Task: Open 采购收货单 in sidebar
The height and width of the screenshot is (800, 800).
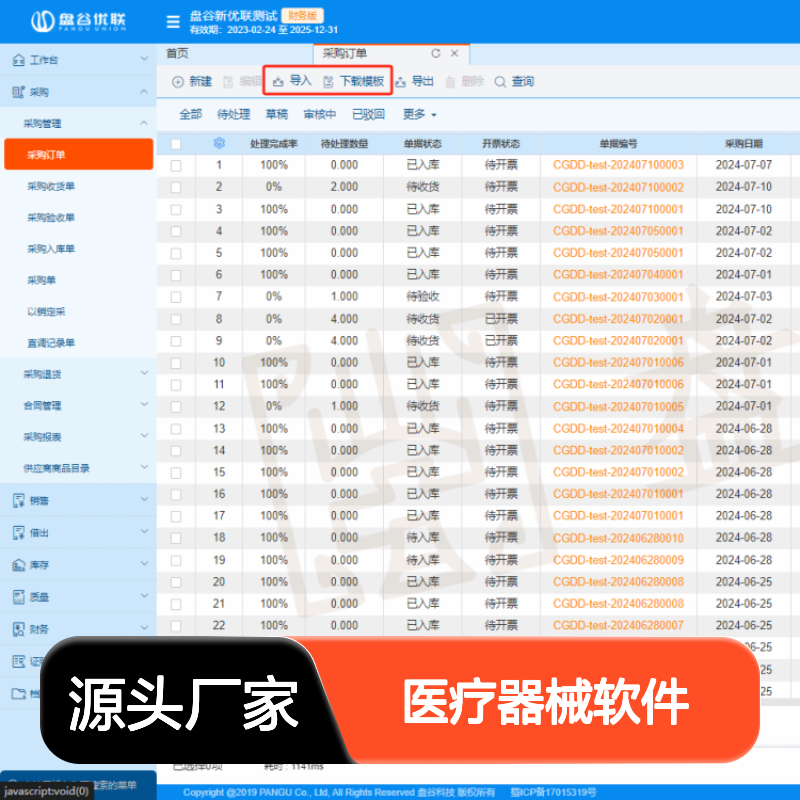Action: (x=51, y=186)
